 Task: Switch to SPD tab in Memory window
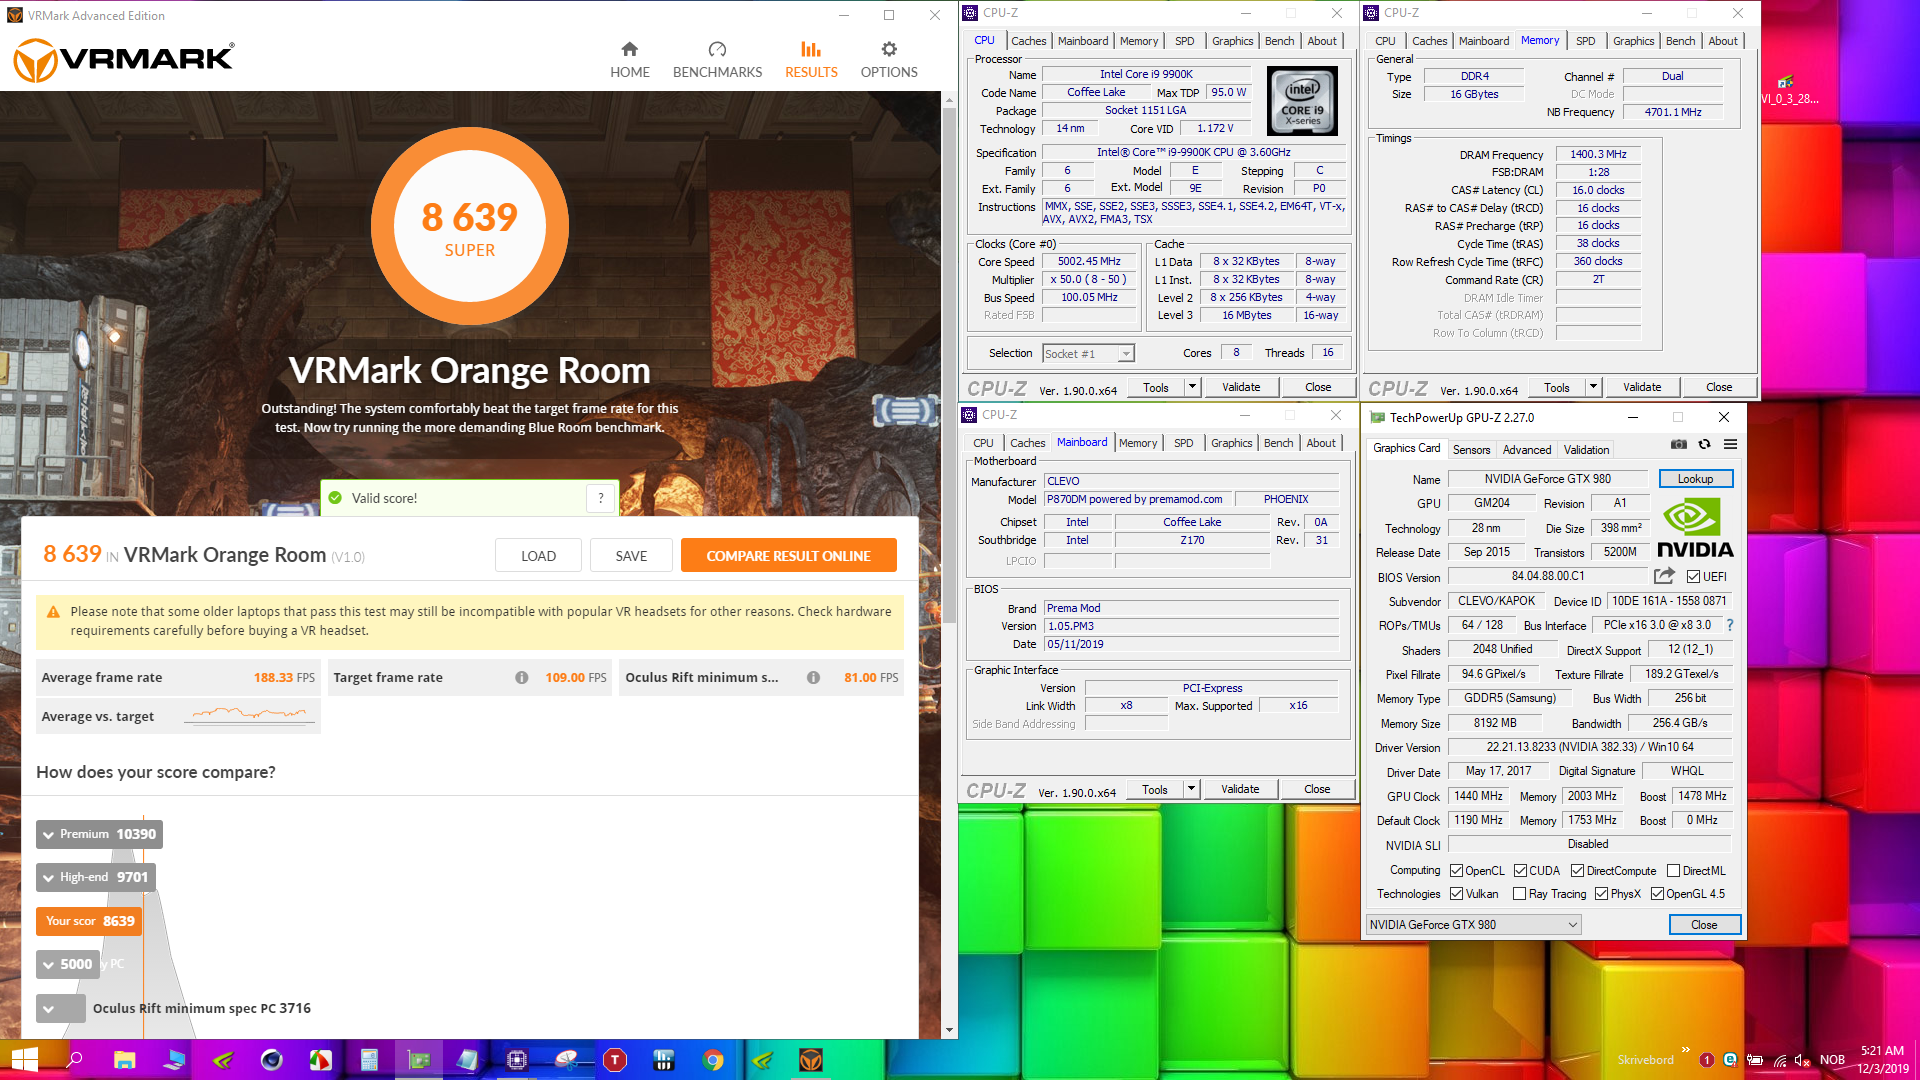(1585, 41)
